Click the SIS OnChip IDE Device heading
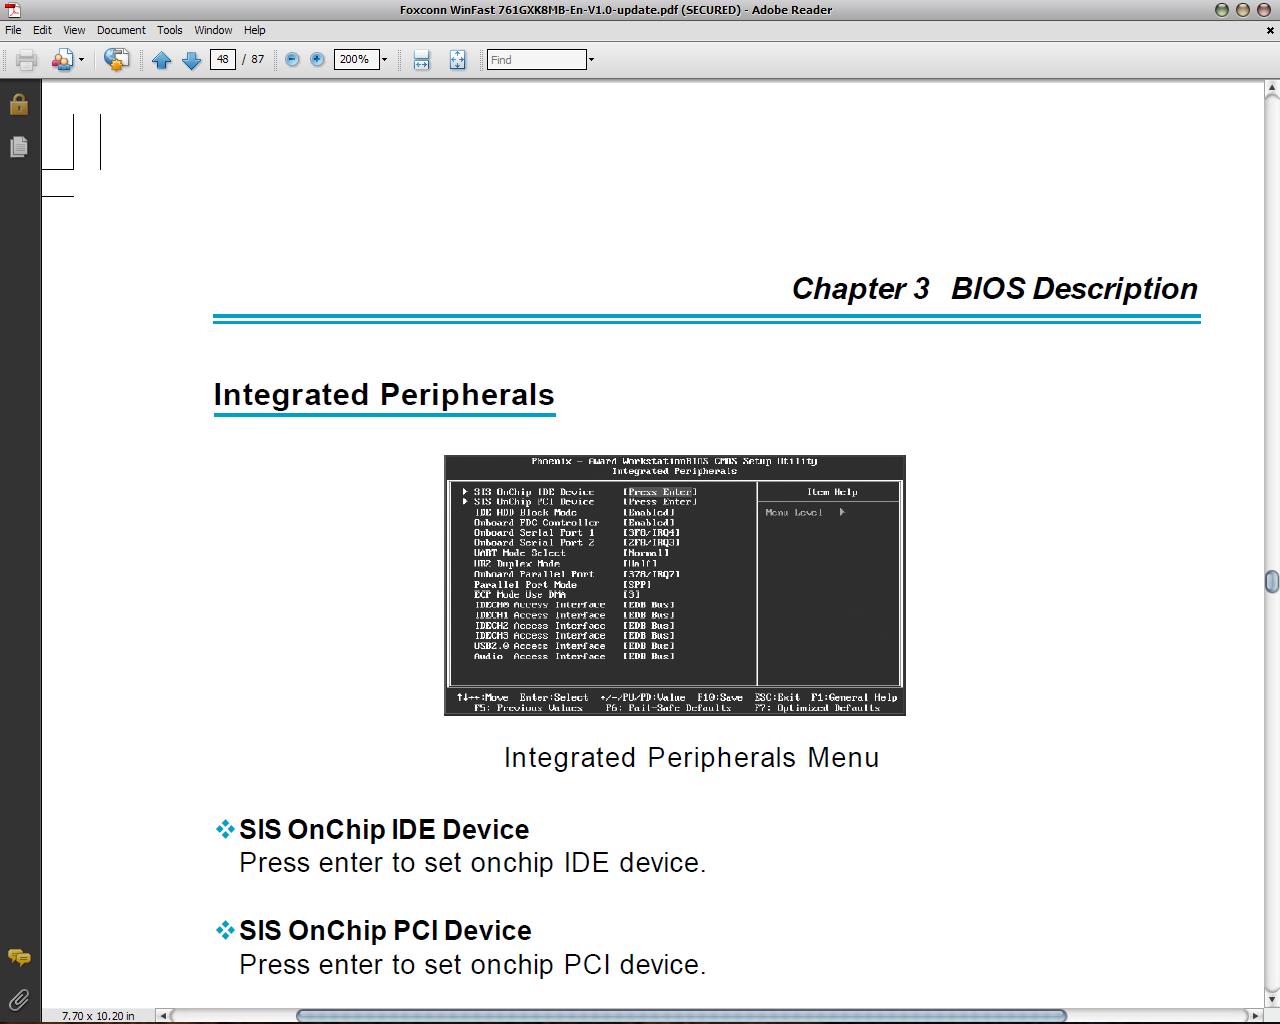This screenshot has width=1280, height=1024. click(384, 830)
